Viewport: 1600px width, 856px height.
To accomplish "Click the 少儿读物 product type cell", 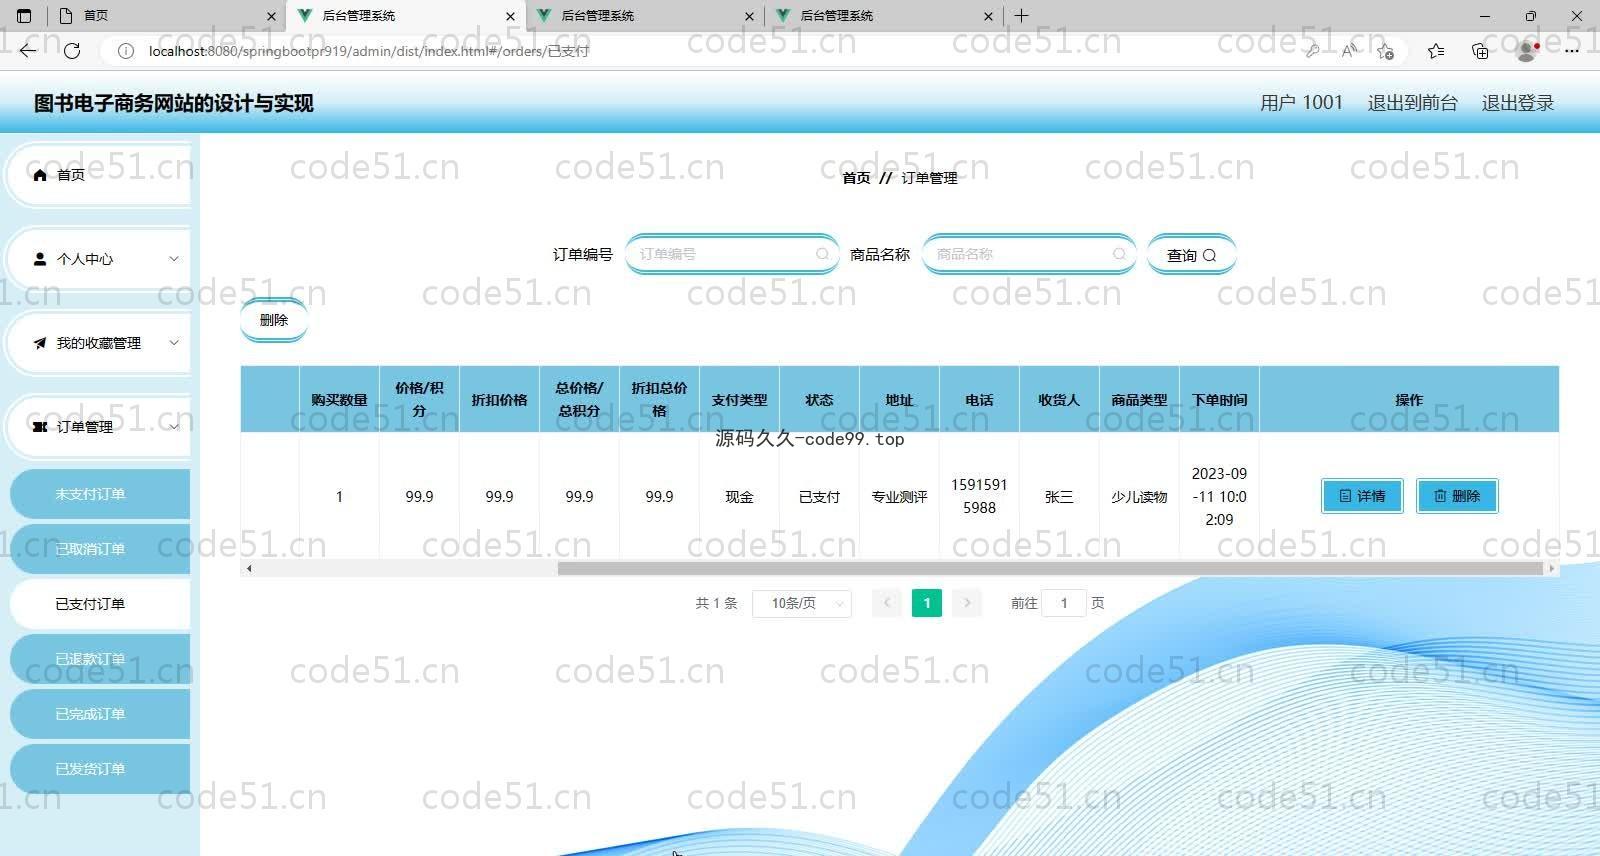I will click(x=1139, y=497).
